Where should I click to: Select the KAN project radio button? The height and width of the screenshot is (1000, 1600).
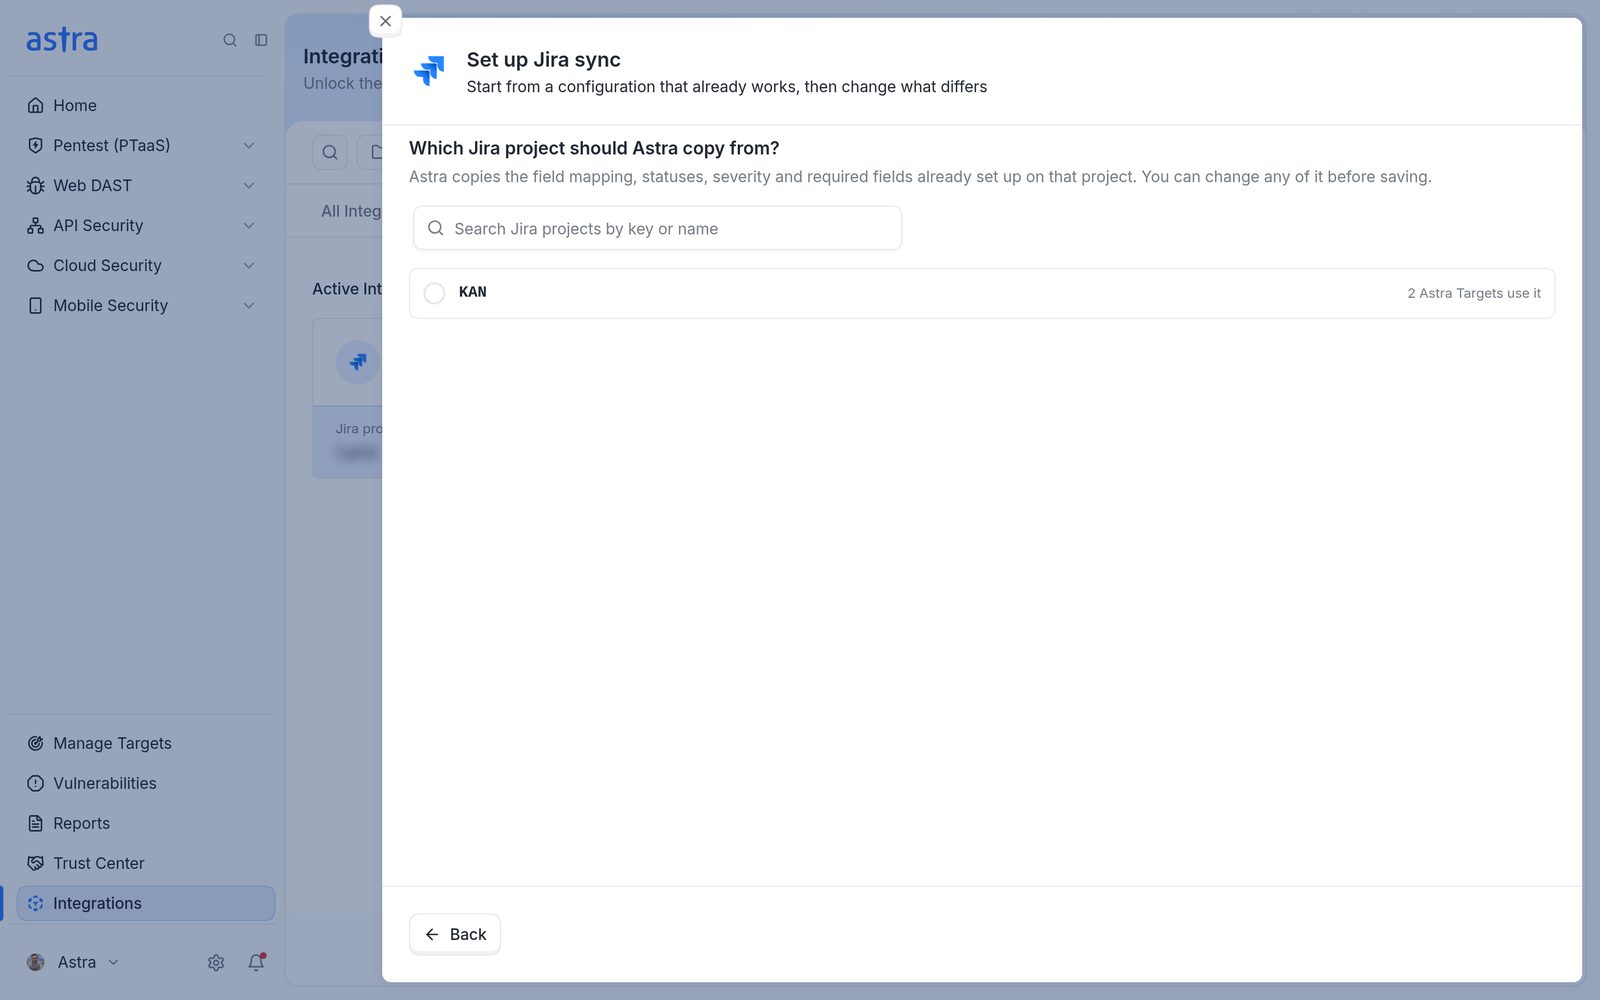click(x=434, y=293)
